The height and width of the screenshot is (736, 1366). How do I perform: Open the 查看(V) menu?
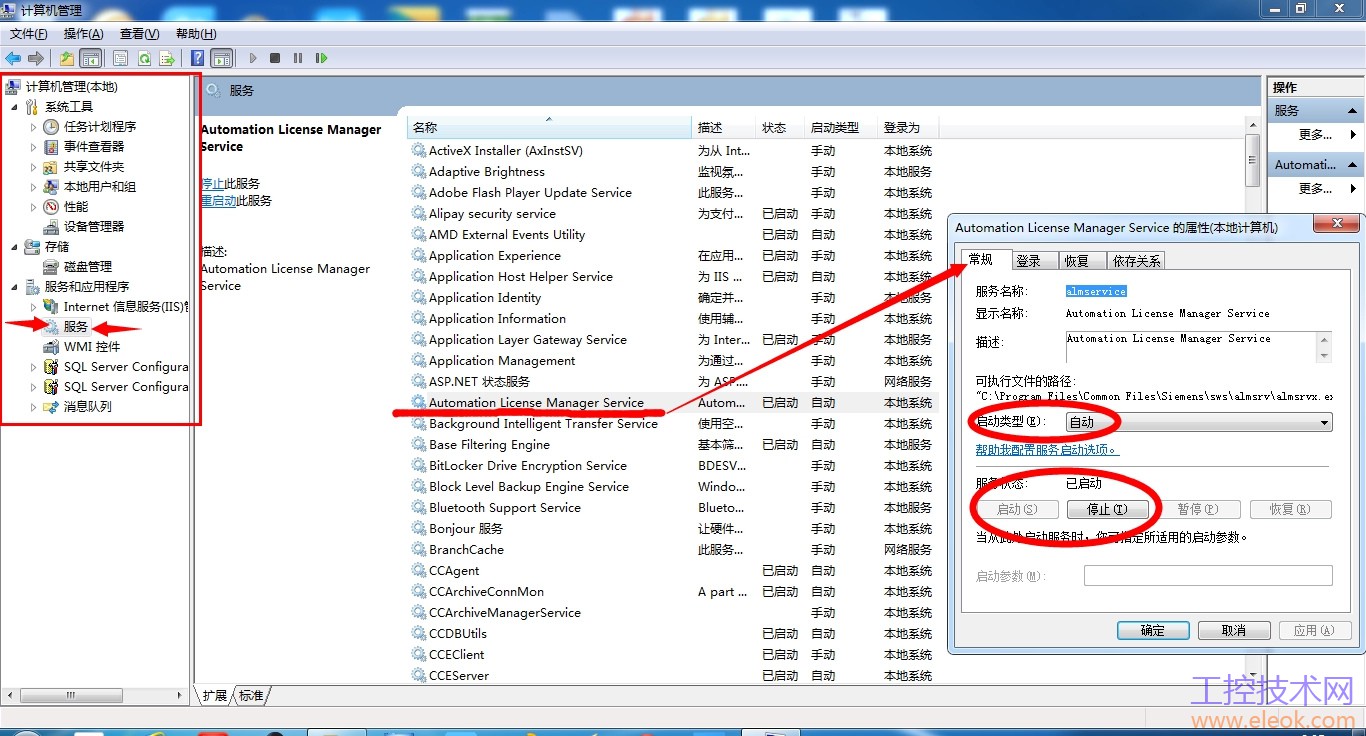coord(139,34)
